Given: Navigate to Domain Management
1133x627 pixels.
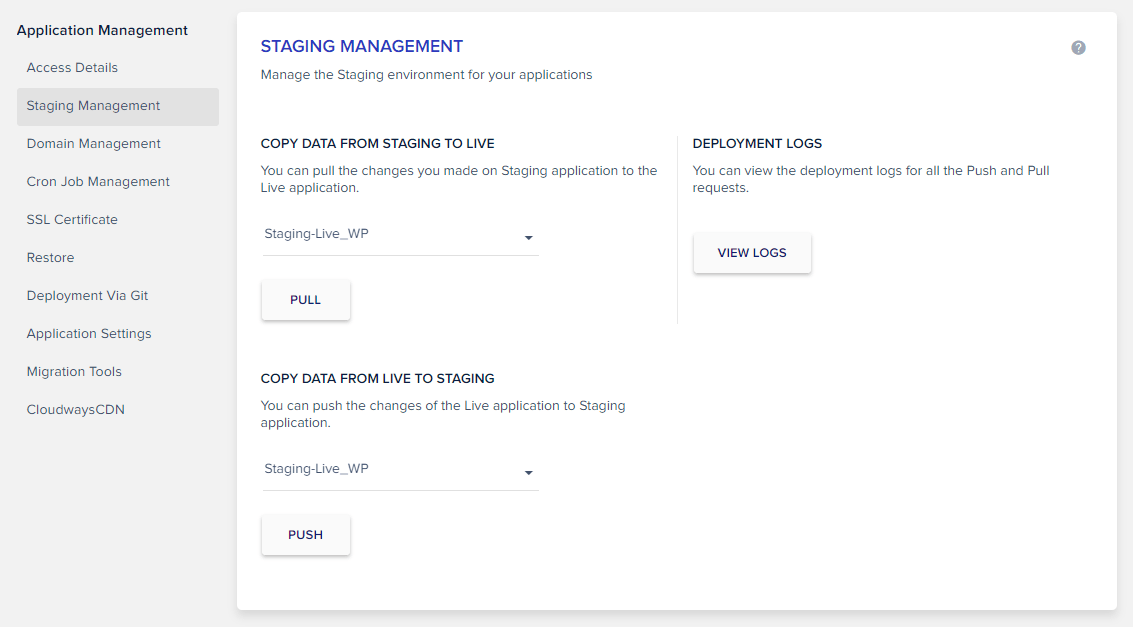Looking at the screenshot, I should click(93, 143).
